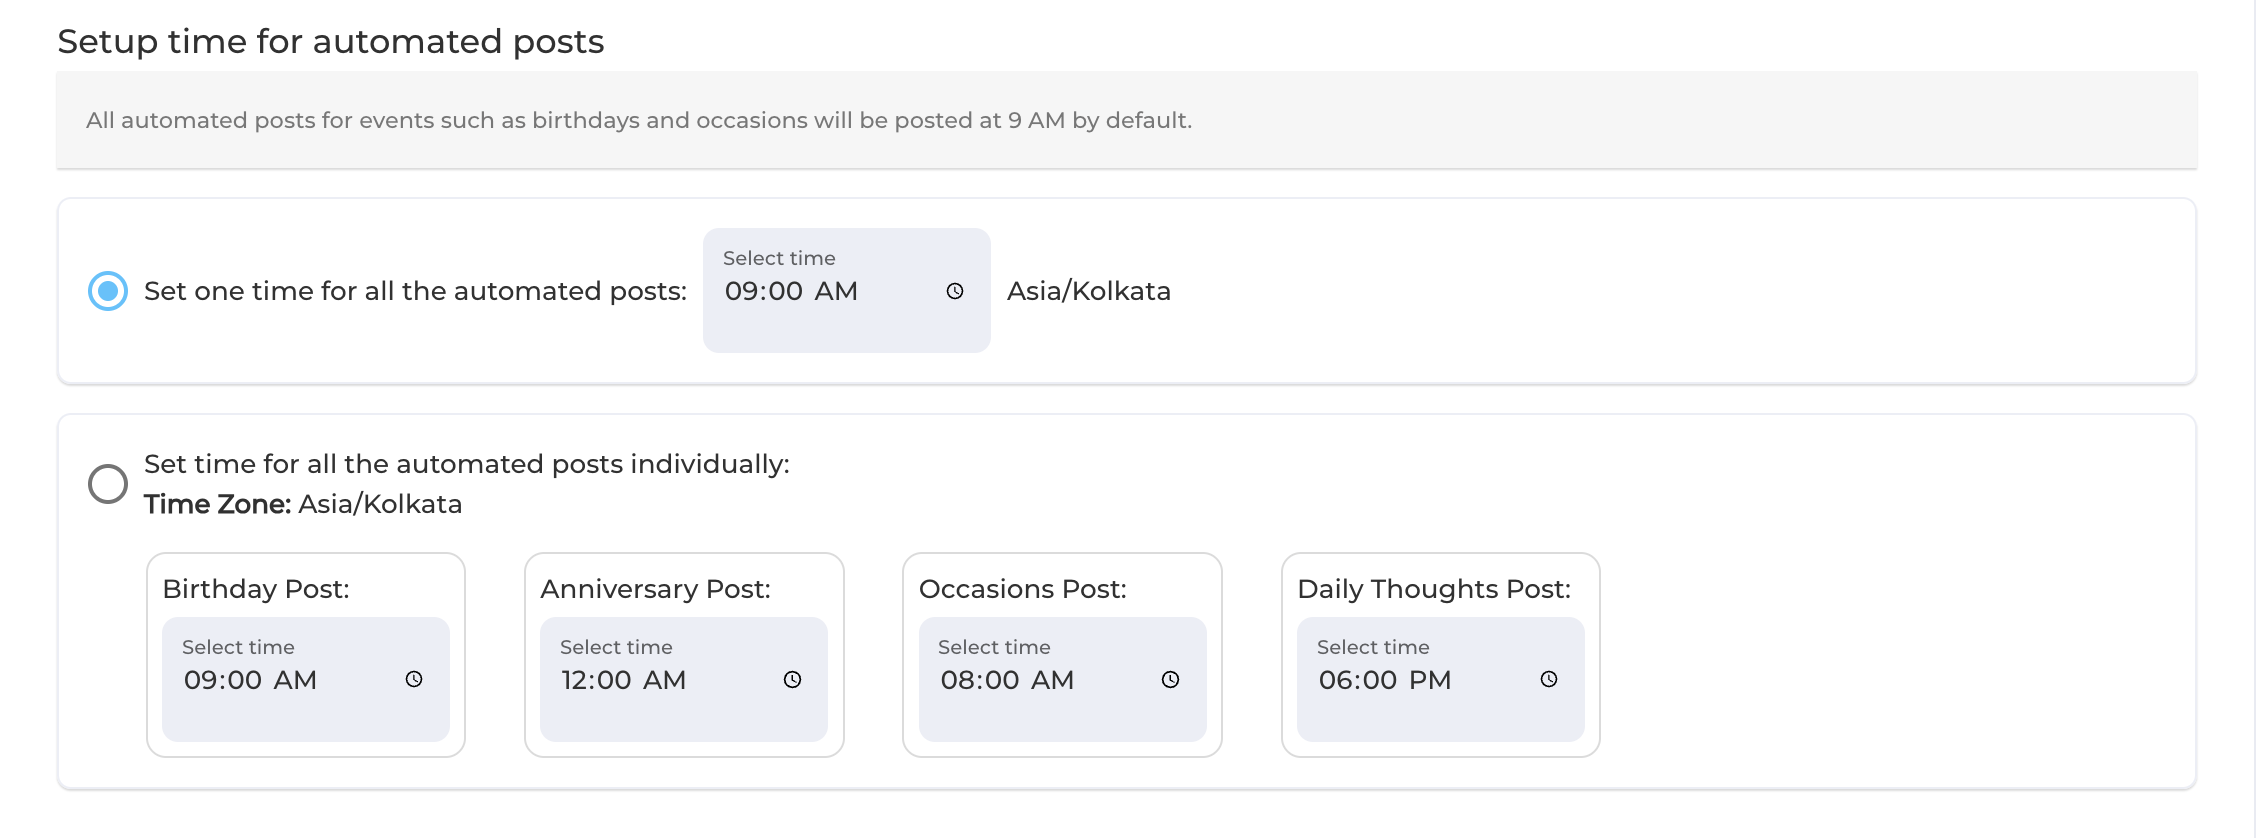Open the Birthday Post clock picker icon
The width and height of the screenshot is (2256, 838).
[414, 679]
